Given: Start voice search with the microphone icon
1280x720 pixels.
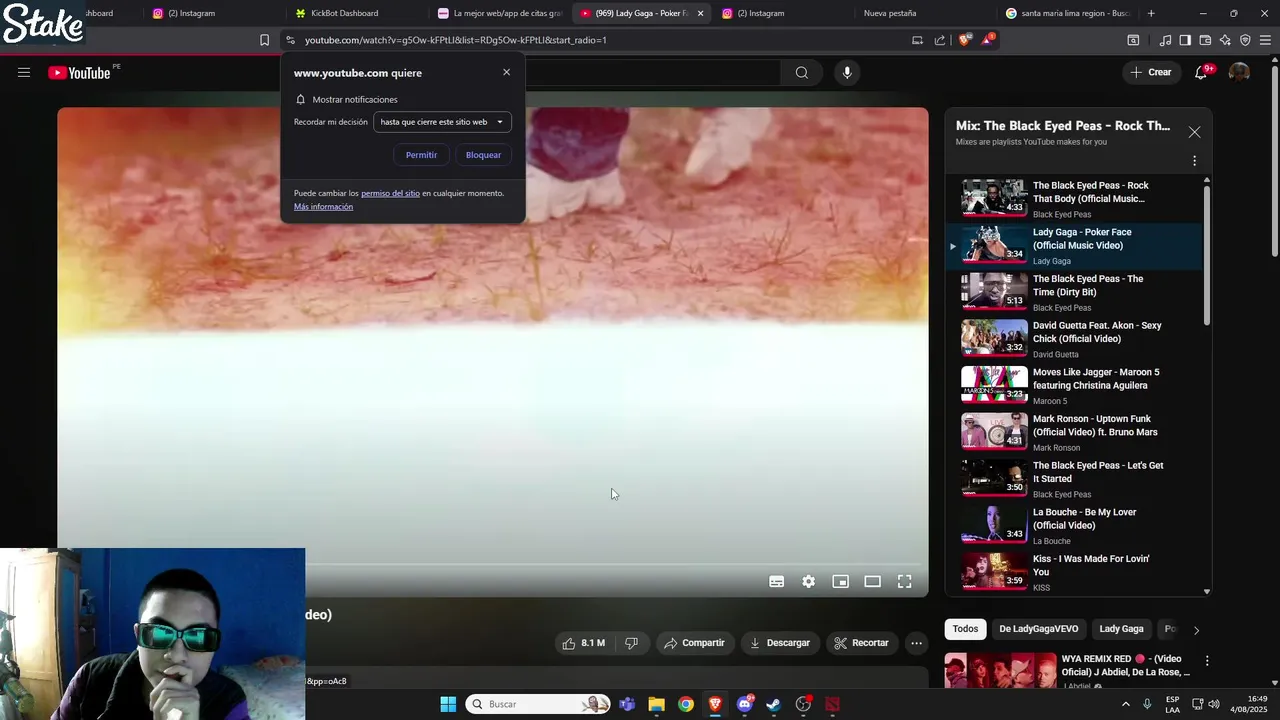Looking at the screenshot, I should (x=847, y=72).
